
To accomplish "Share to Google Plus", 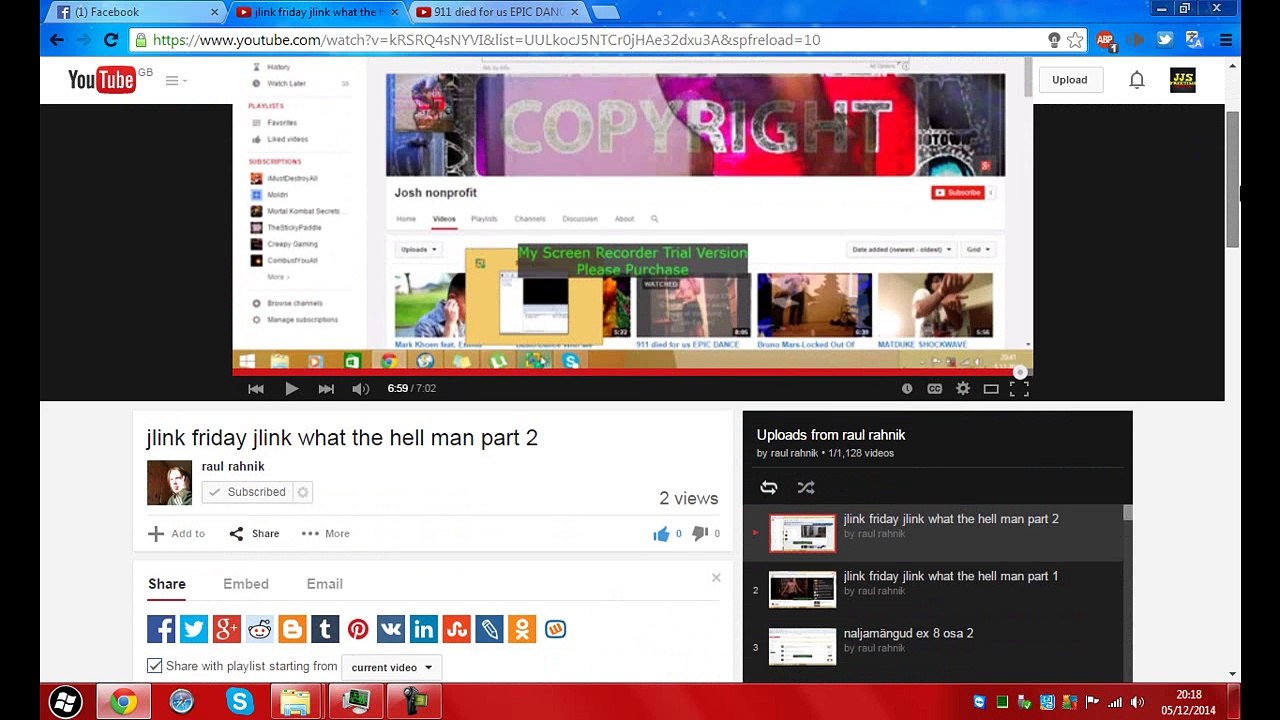I will point(227,629).
